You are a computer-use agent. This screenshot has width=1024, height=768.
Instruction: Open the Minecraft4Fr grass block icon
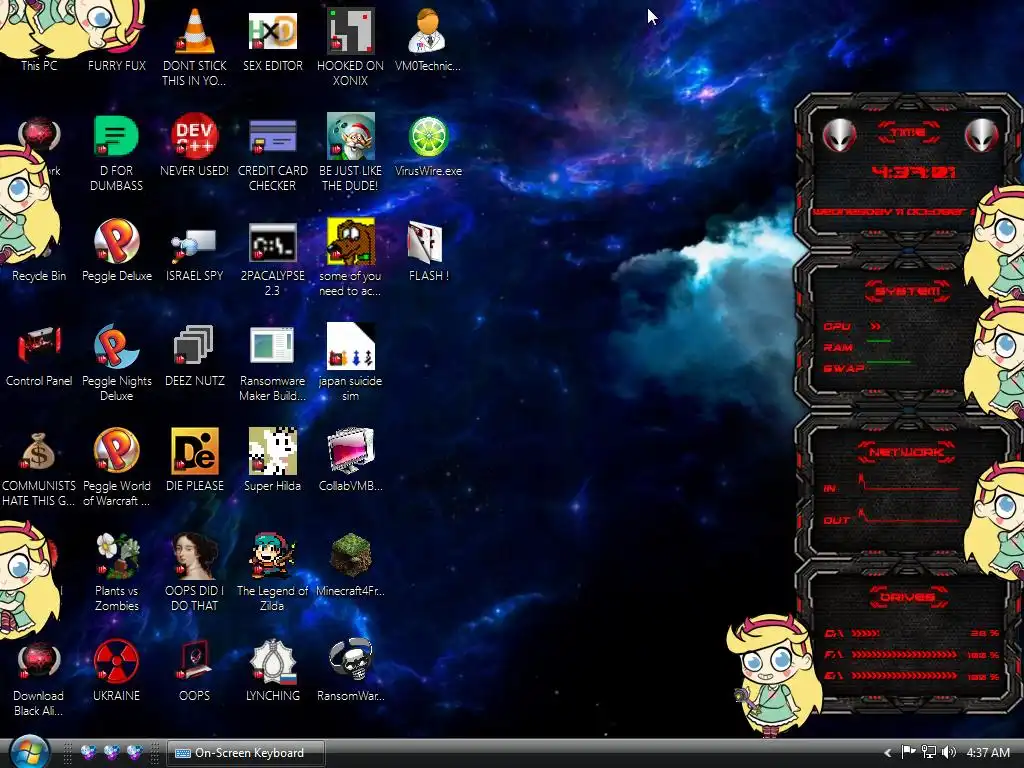click(x=350, y=566)
